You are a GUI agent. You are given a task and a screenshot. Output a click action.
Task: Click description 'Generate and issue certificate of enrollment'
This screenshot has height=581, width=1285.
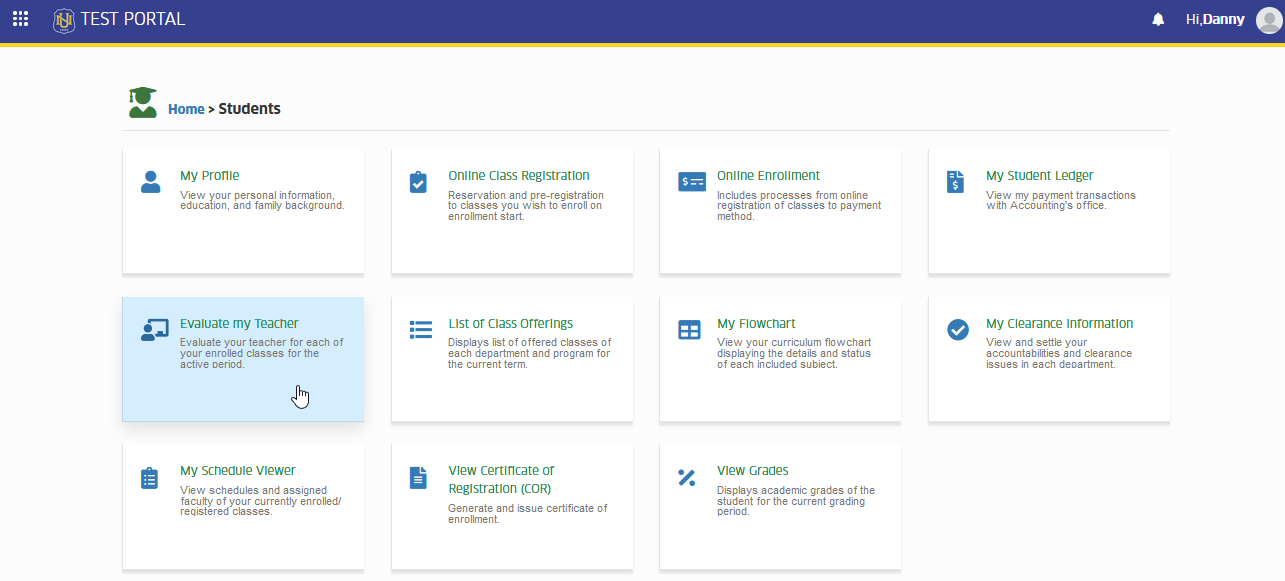528,514
